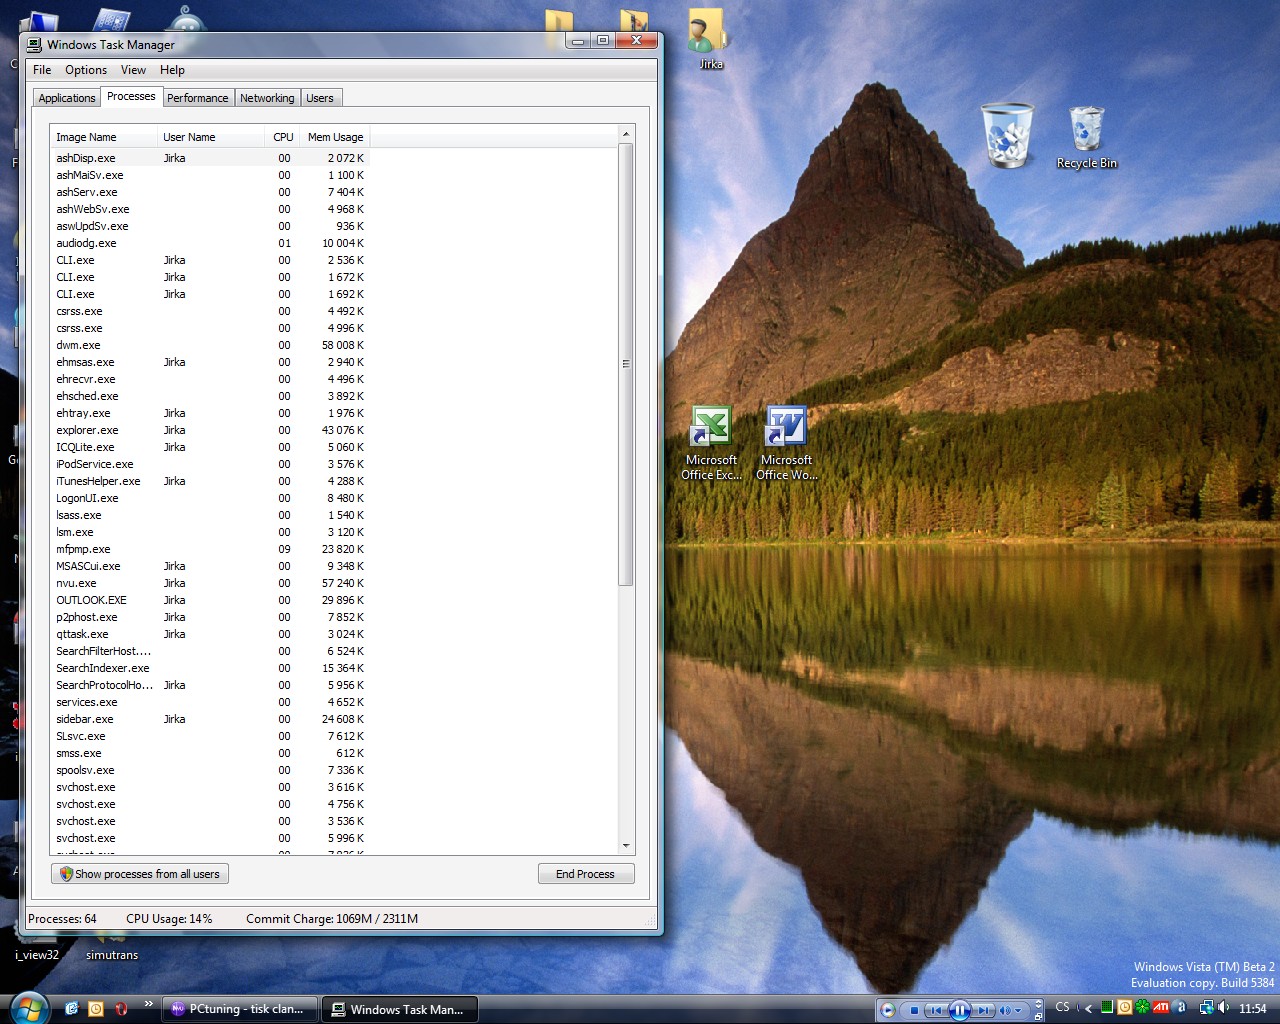Stop playback in the Media Player toolbar
Screen dimensions: 1280x1024
(x=914, y=1010)
